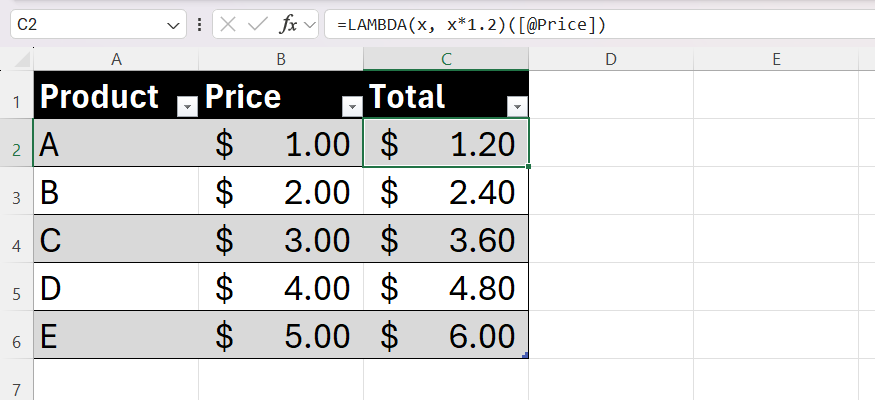Click the Total header cell
The width and height of the screenshot is (875, 400).
446,95
